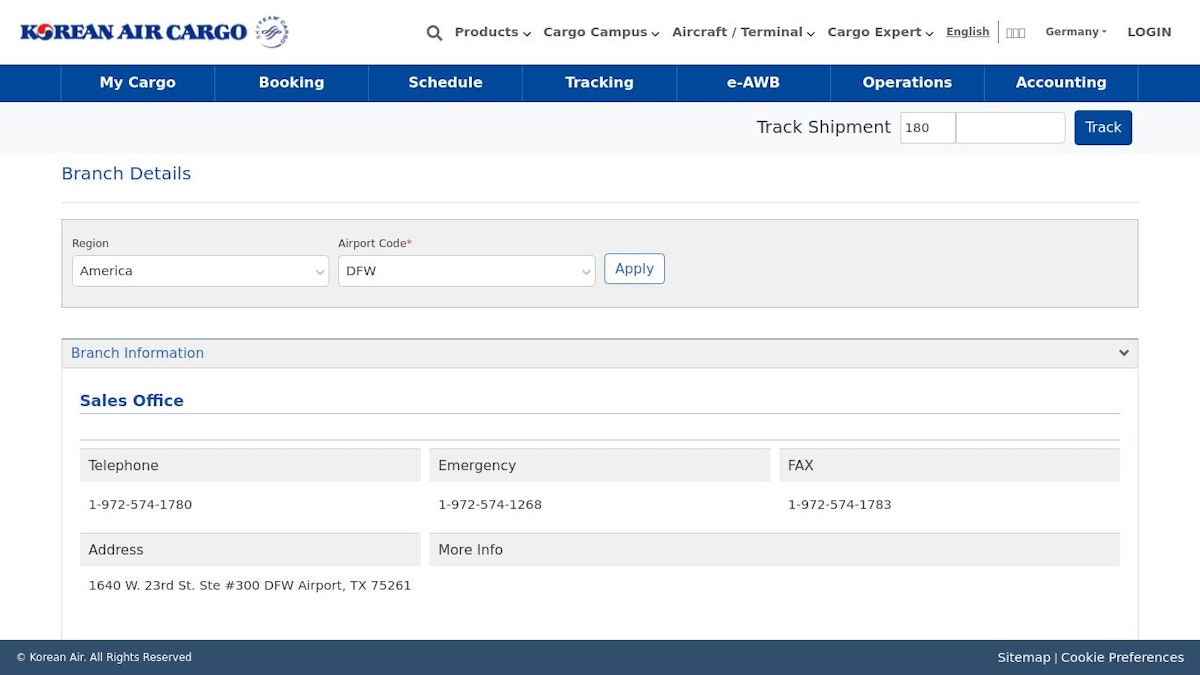Image resolution: width=1200 pixels, height=675 pixels.
Task: Open the Booking tab
Action: click(291, 83)
